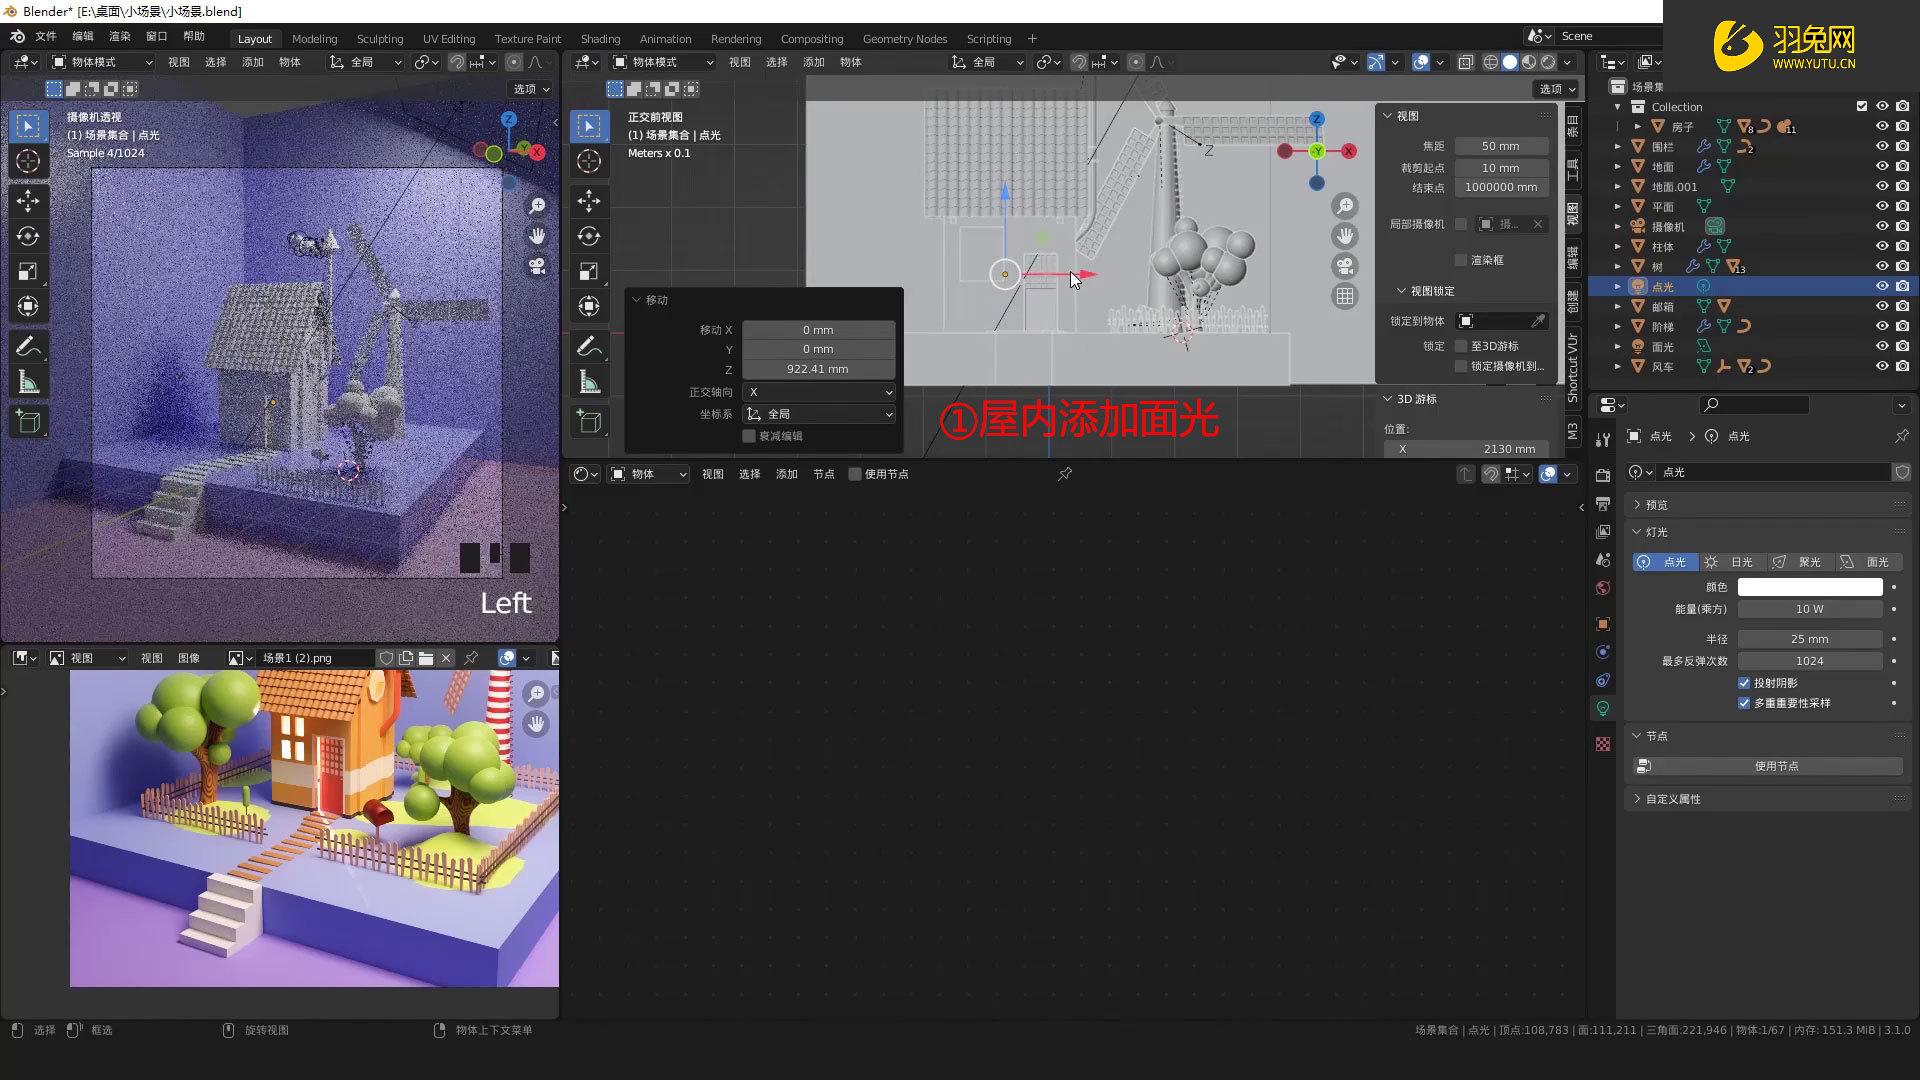
Task: Click the zoom magnifier in front viewport
Action: 1345,206
